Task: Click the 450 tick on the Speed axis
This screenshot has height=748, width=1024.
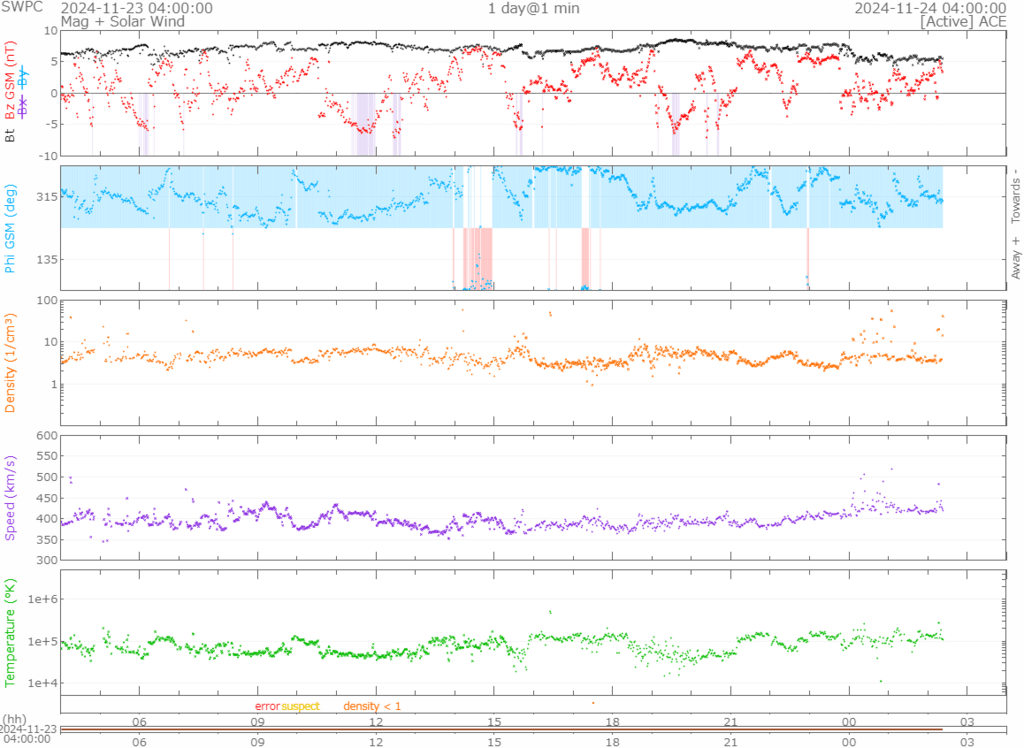Action: 48,498
